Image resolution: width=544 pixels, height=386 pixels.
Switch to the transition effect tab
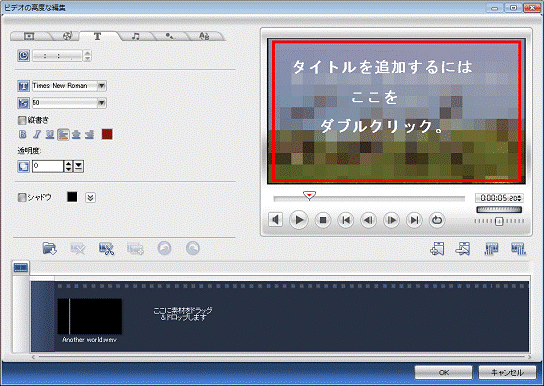point(169,36)
